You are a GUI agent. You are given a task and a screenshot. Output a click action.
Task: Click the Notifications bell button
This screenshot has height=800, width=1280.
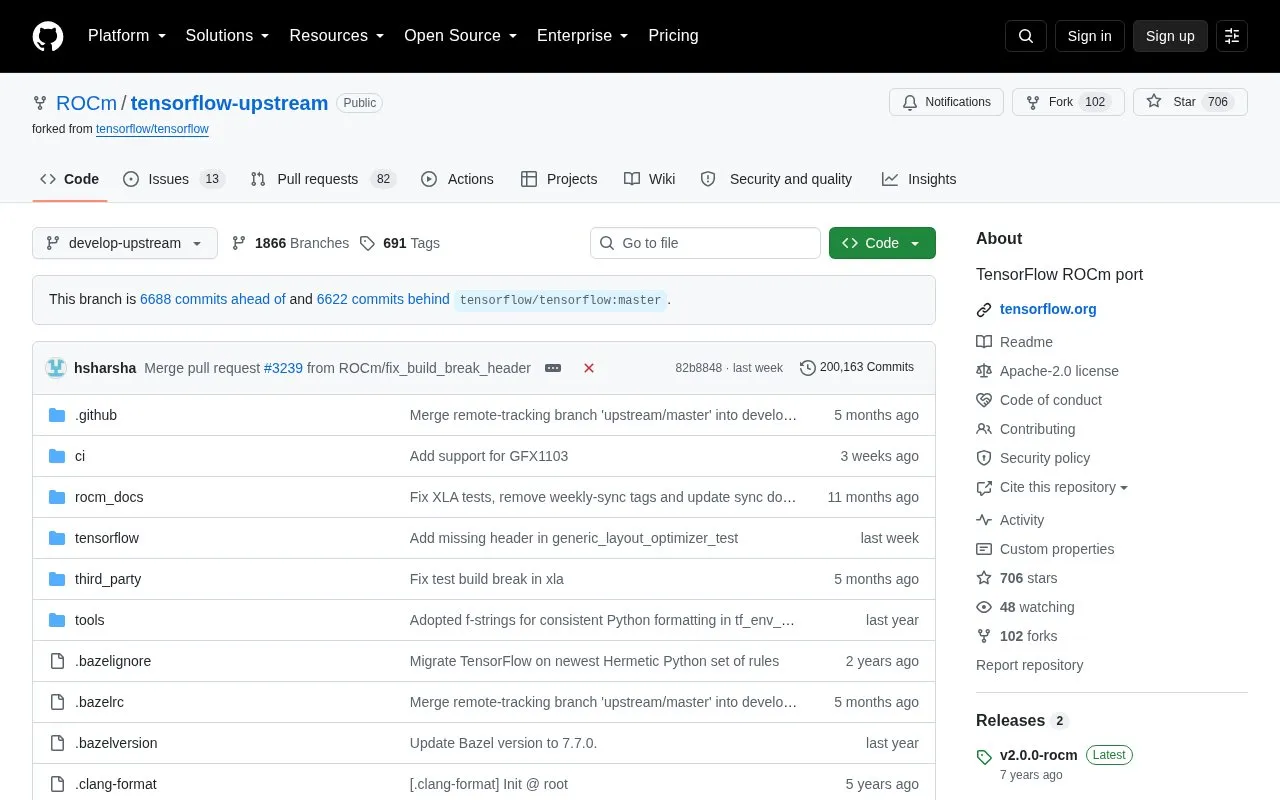[x=946, y=102]
